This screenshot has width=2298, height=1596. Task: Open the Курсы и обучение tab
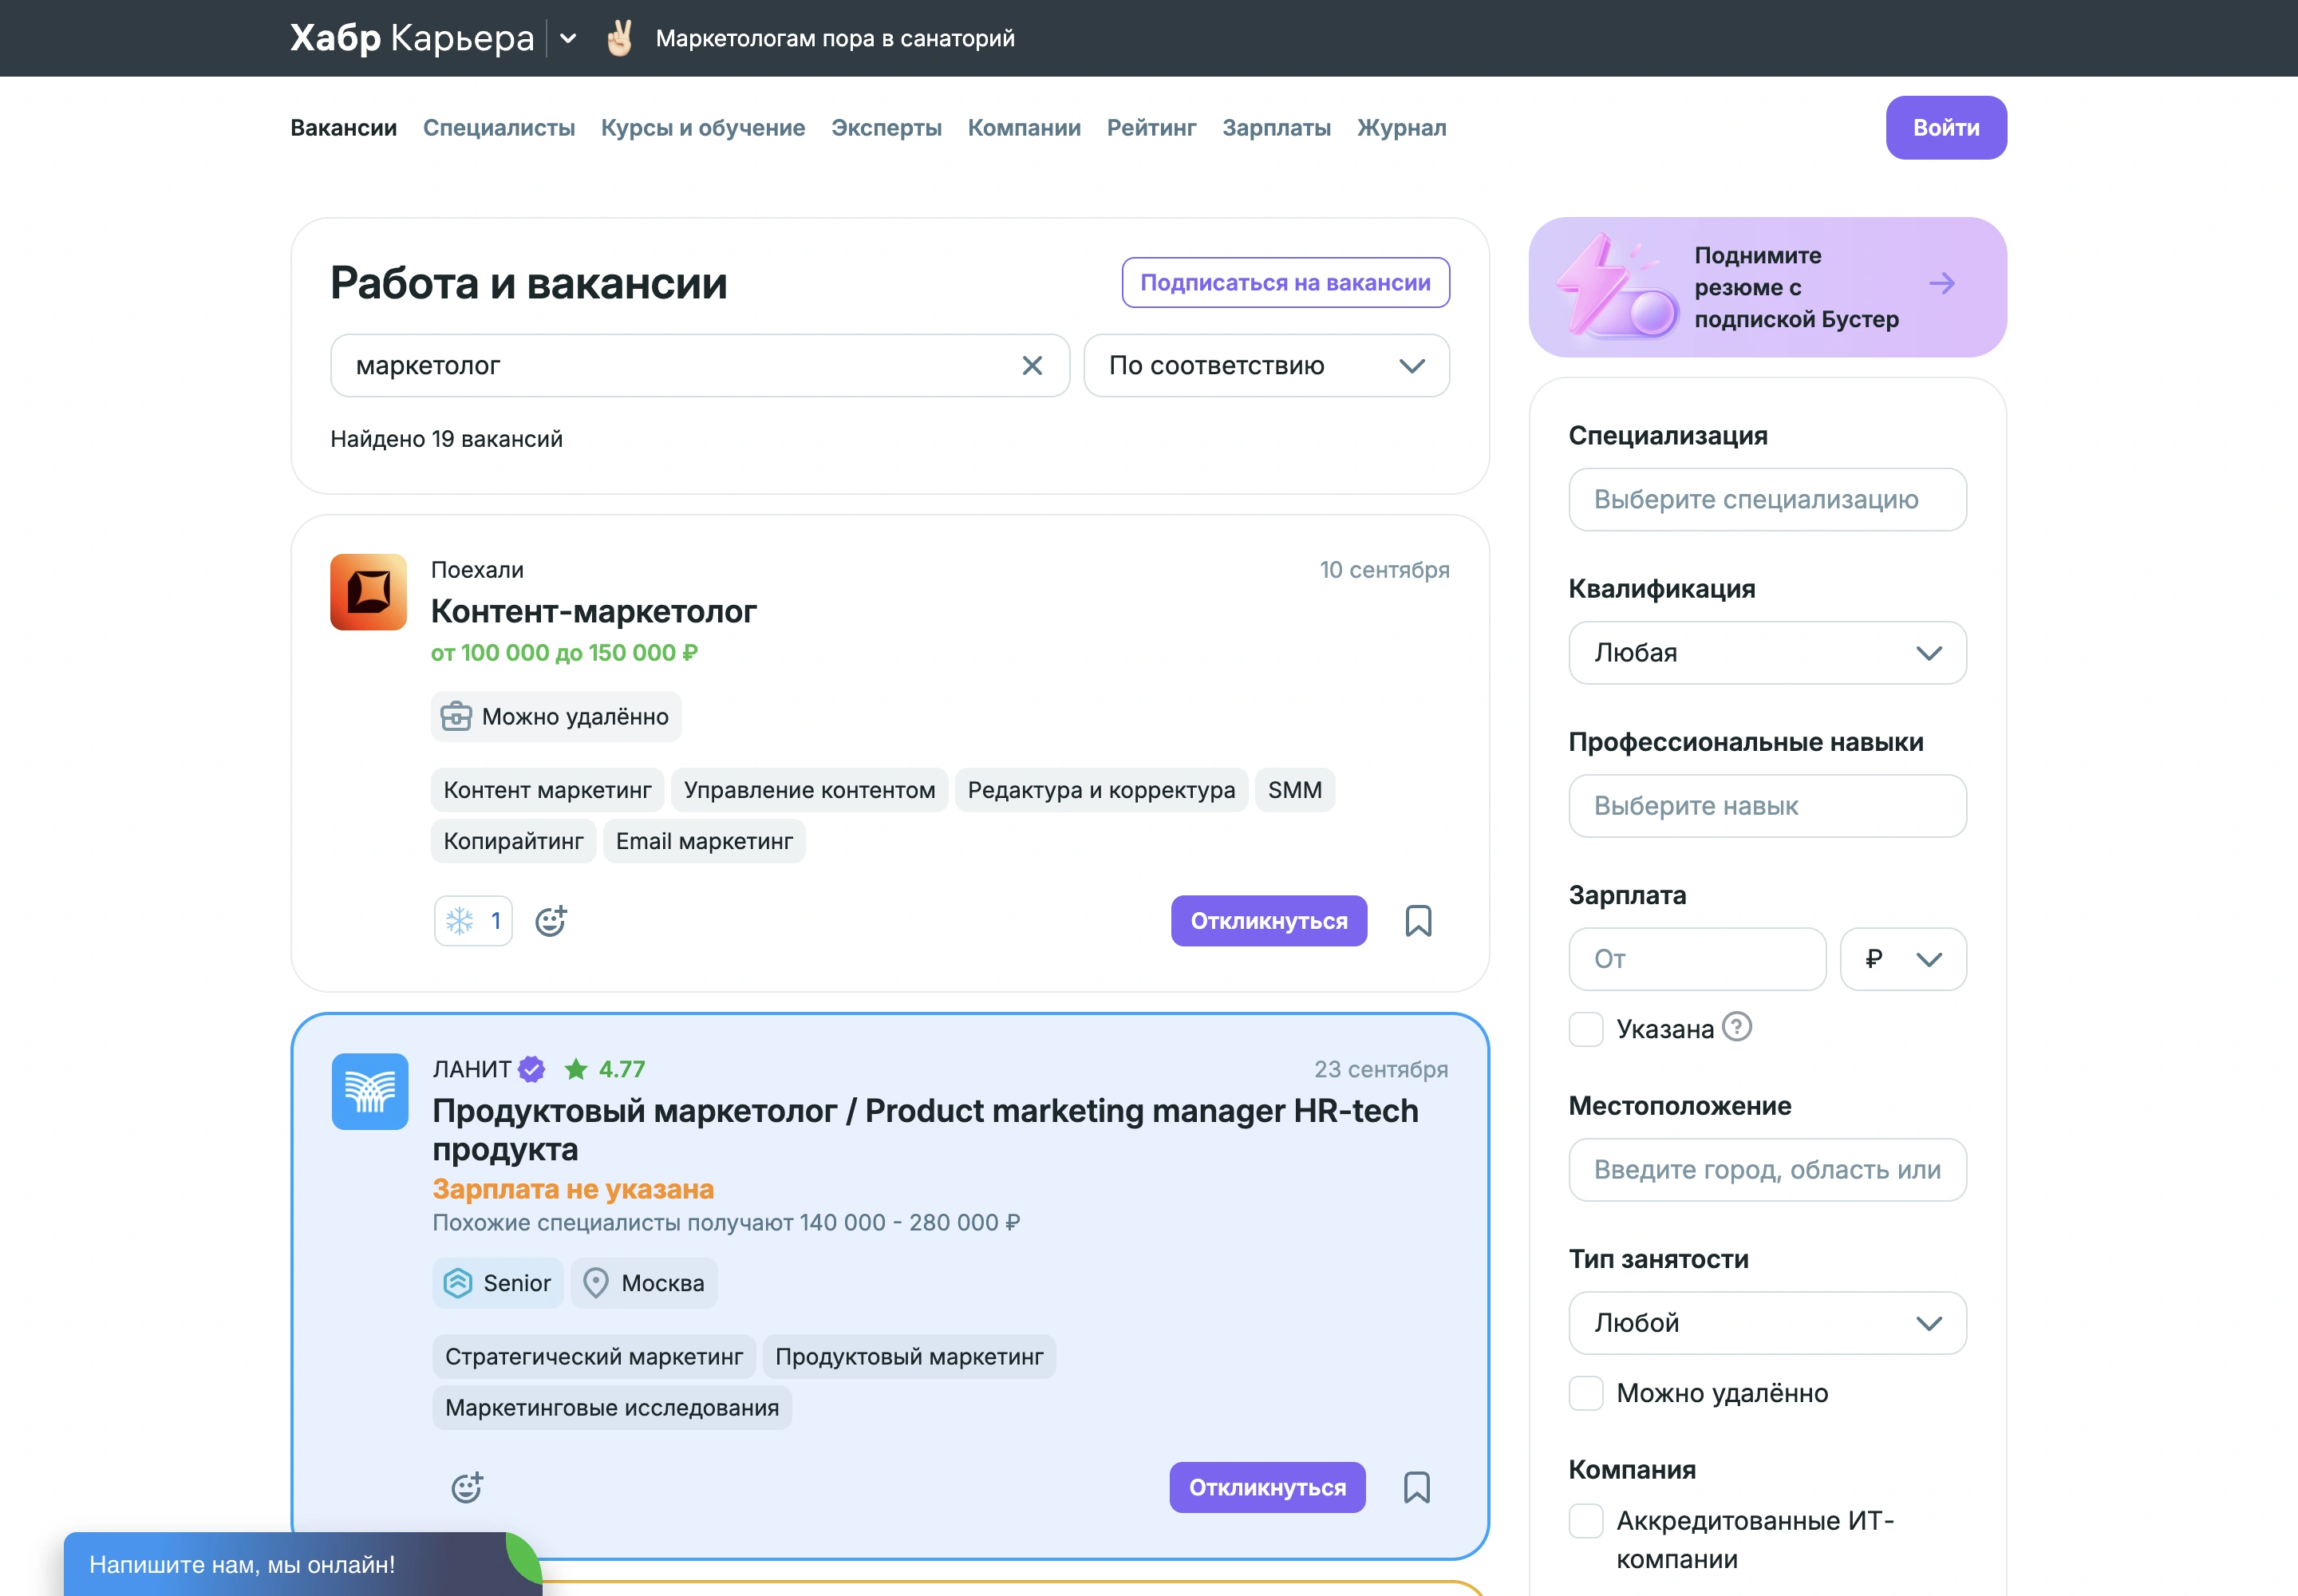tap(703, 128)
